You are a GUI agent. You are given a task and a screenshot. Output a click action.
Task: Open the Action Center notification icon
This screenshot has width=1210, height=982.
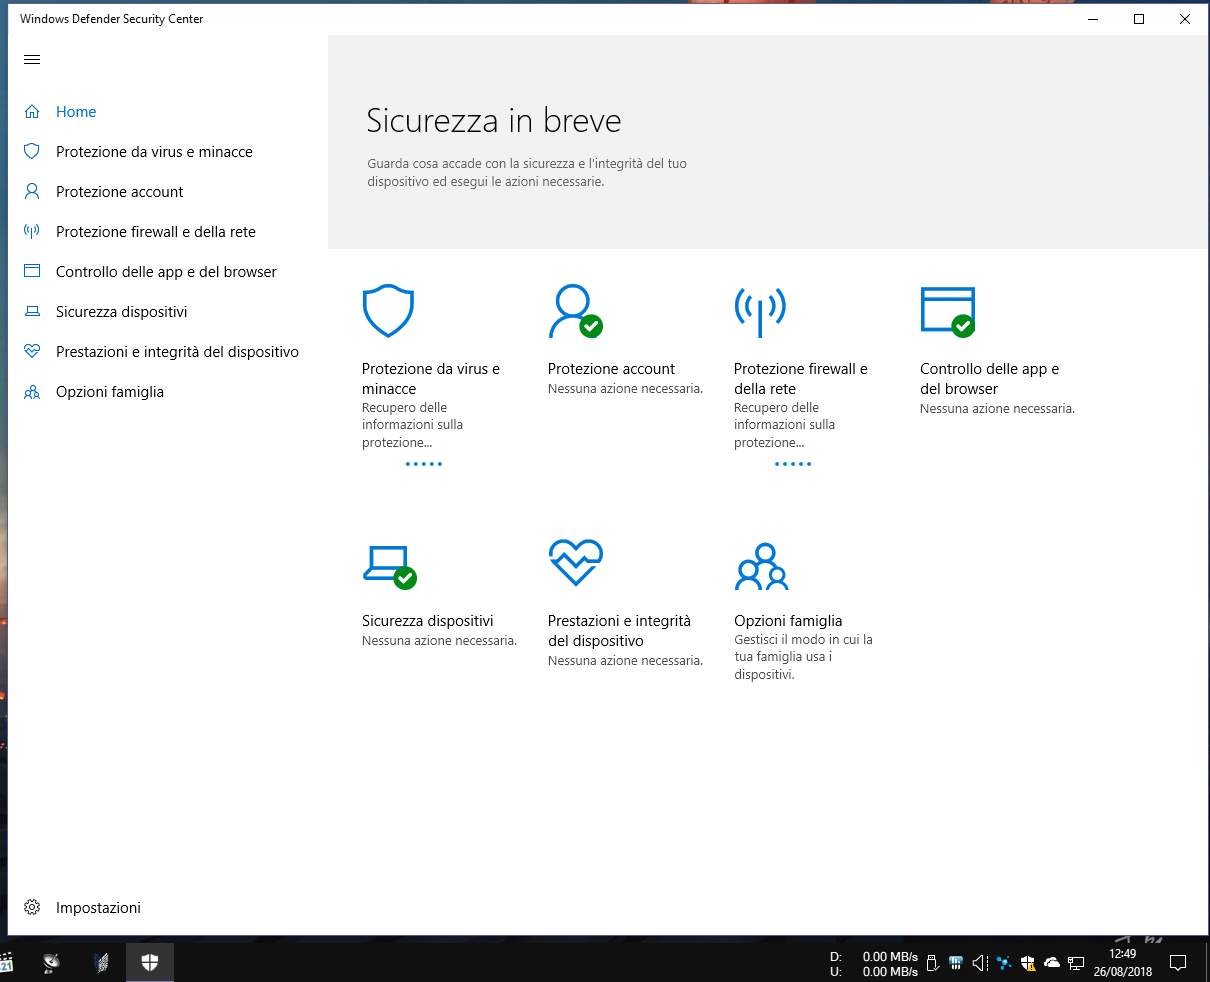click(1178, 963)
